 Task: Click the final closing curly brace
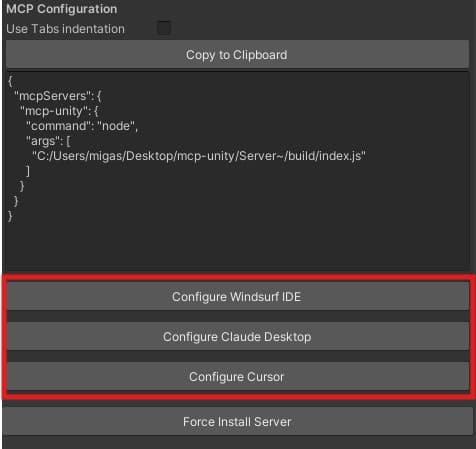pyautogui.click(x=10, y=216)
